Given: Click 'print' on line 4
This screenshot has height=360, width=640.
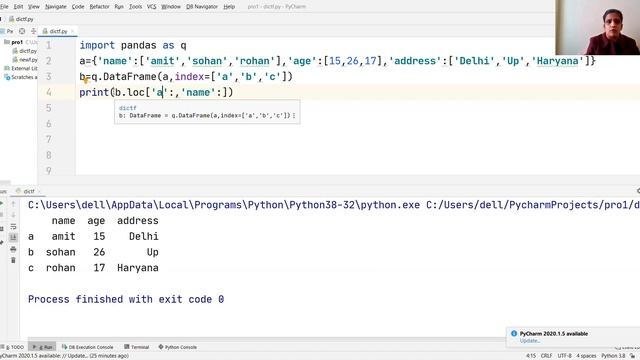Looking at the screenshot, I should (x=94, y=92).
